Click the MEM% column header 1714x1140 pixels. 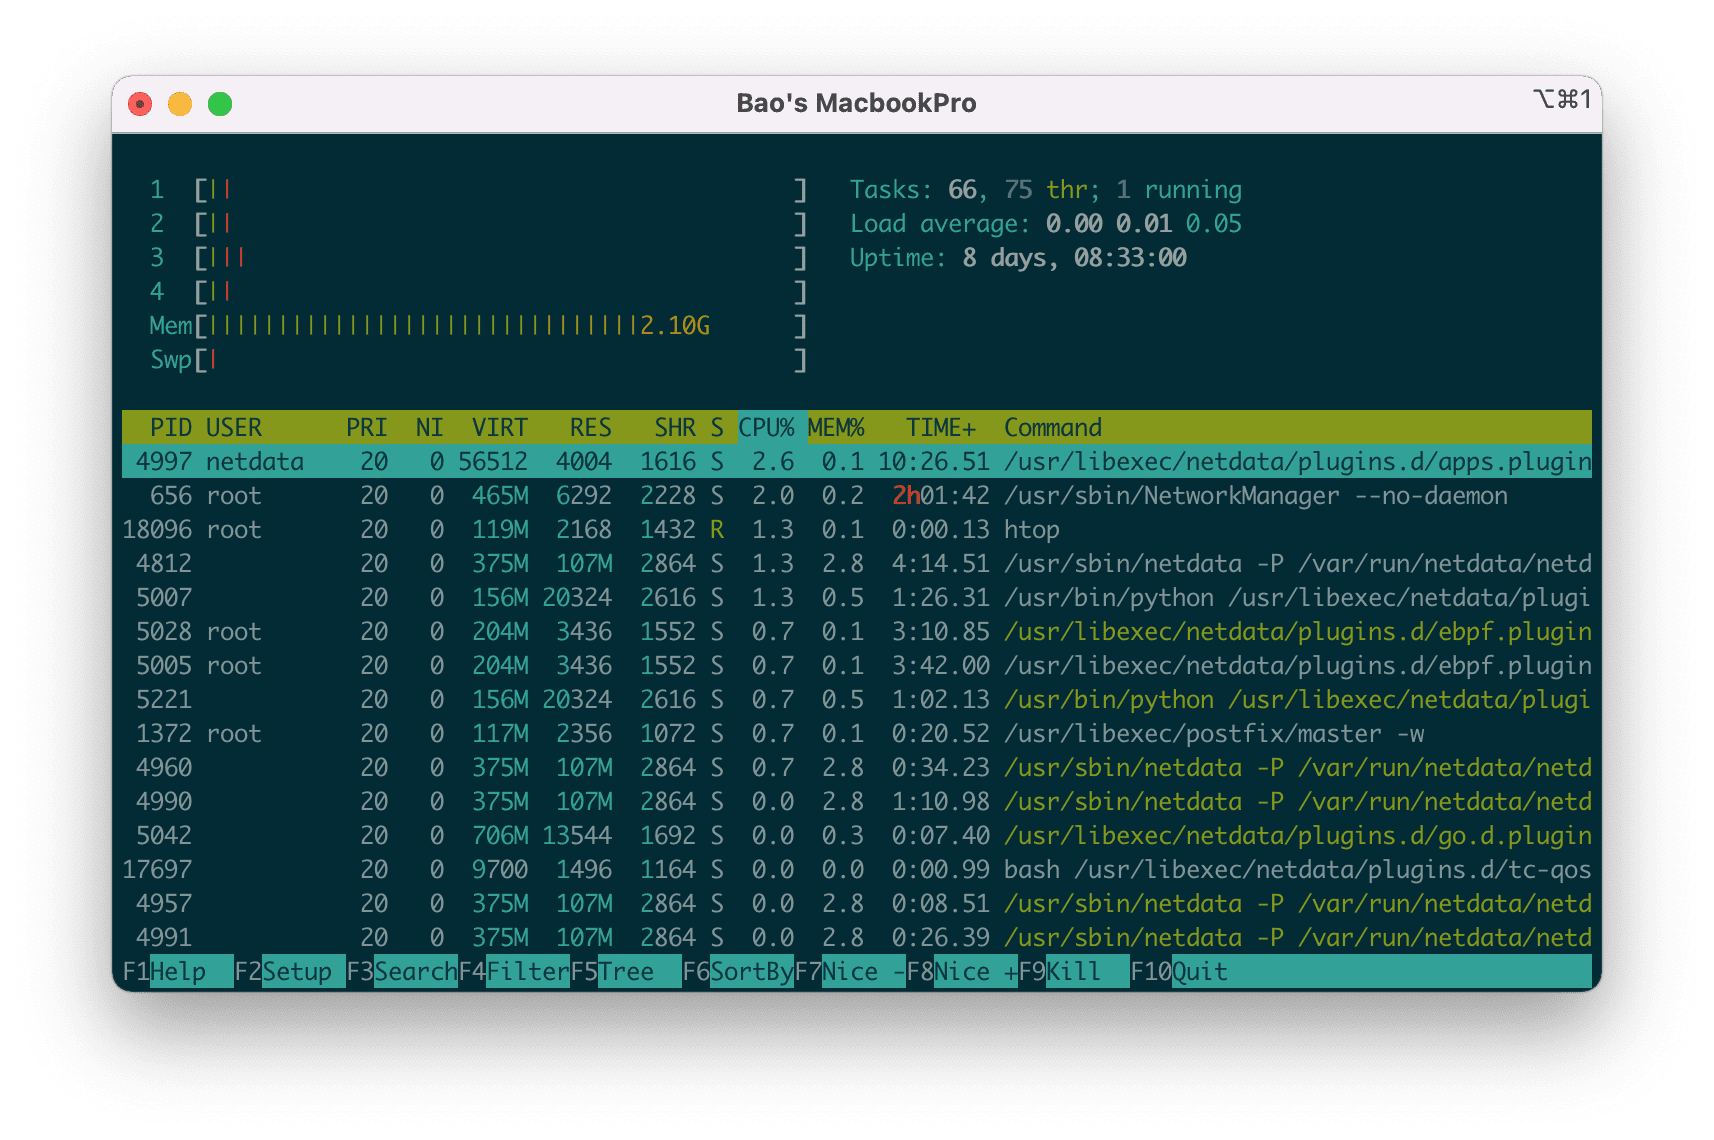click(x=835, y=428)
